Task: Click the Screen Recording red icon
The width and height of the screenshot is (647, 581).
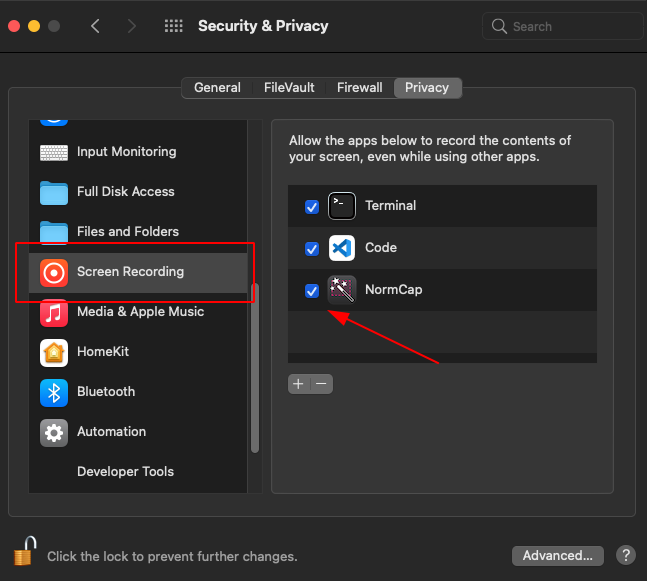Action: coord(54,272)
